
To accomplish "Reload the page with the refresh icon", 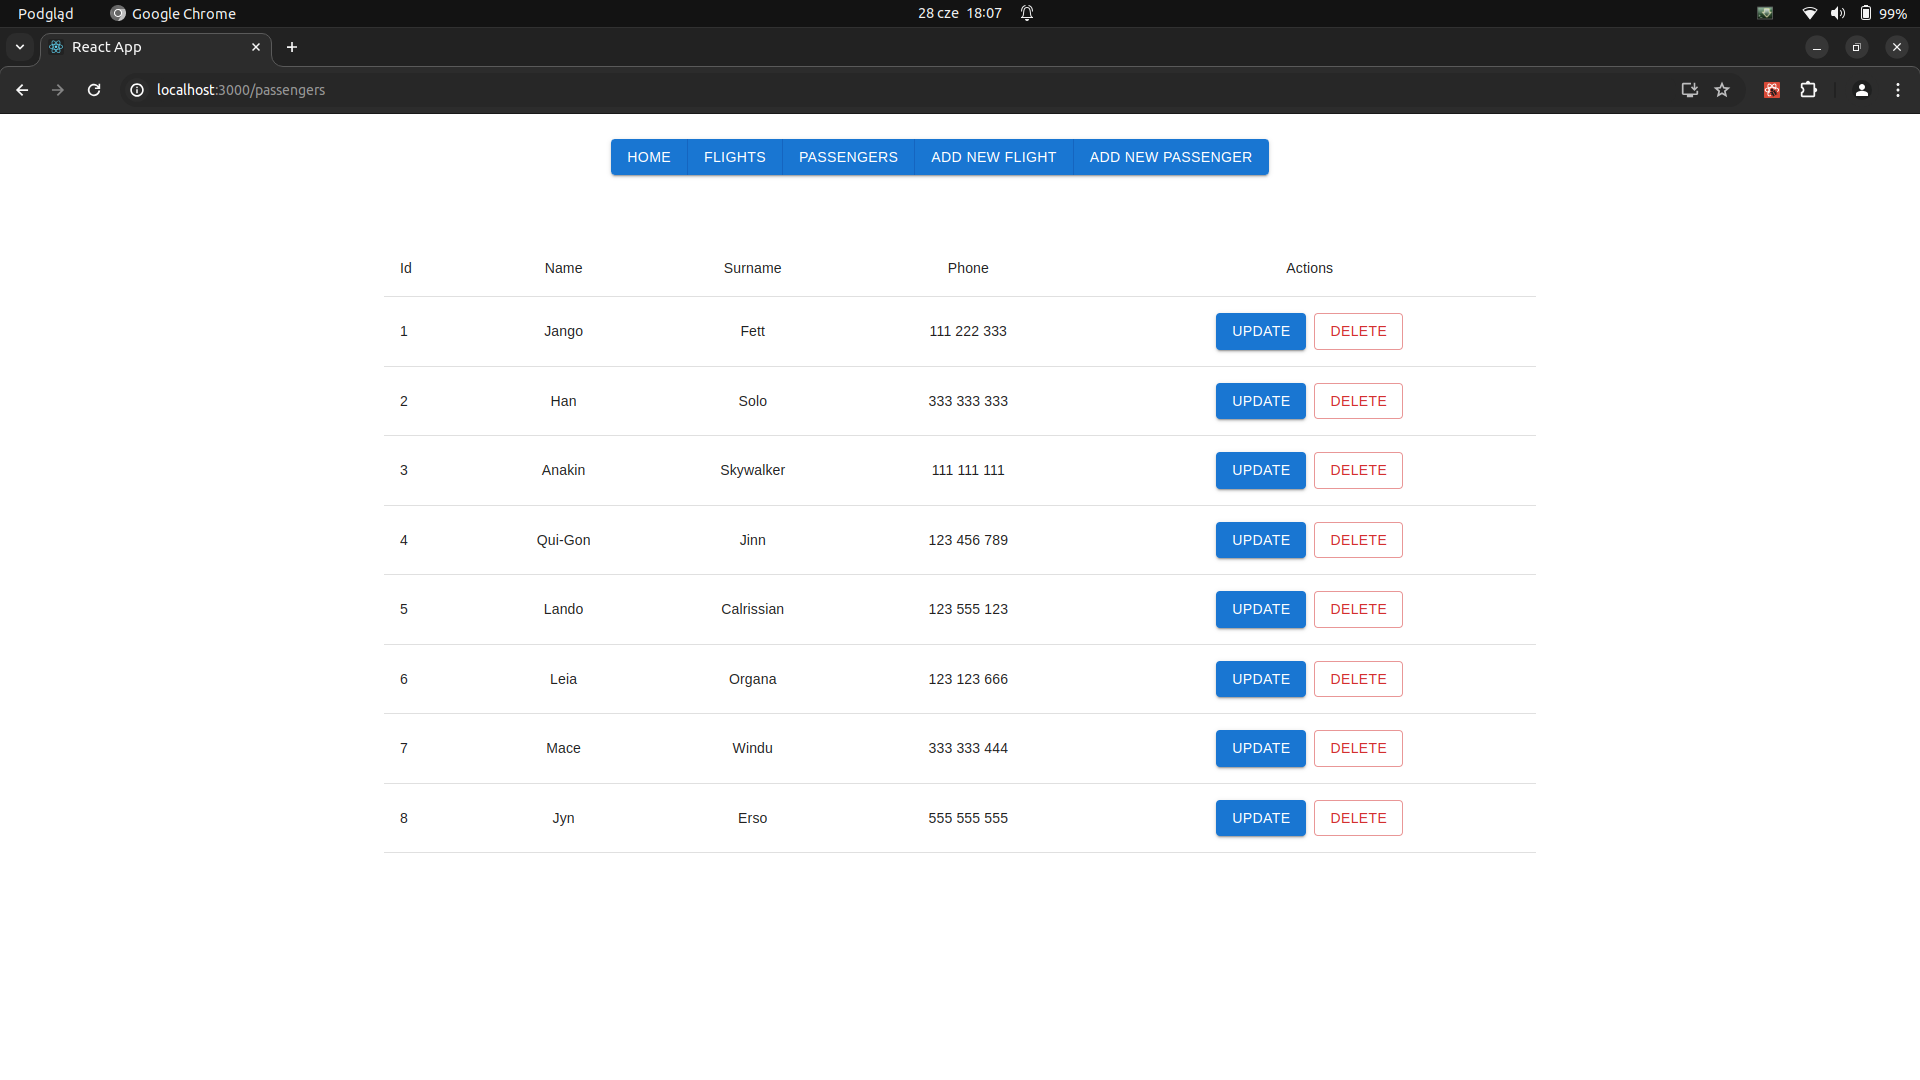I will (94, 90).
